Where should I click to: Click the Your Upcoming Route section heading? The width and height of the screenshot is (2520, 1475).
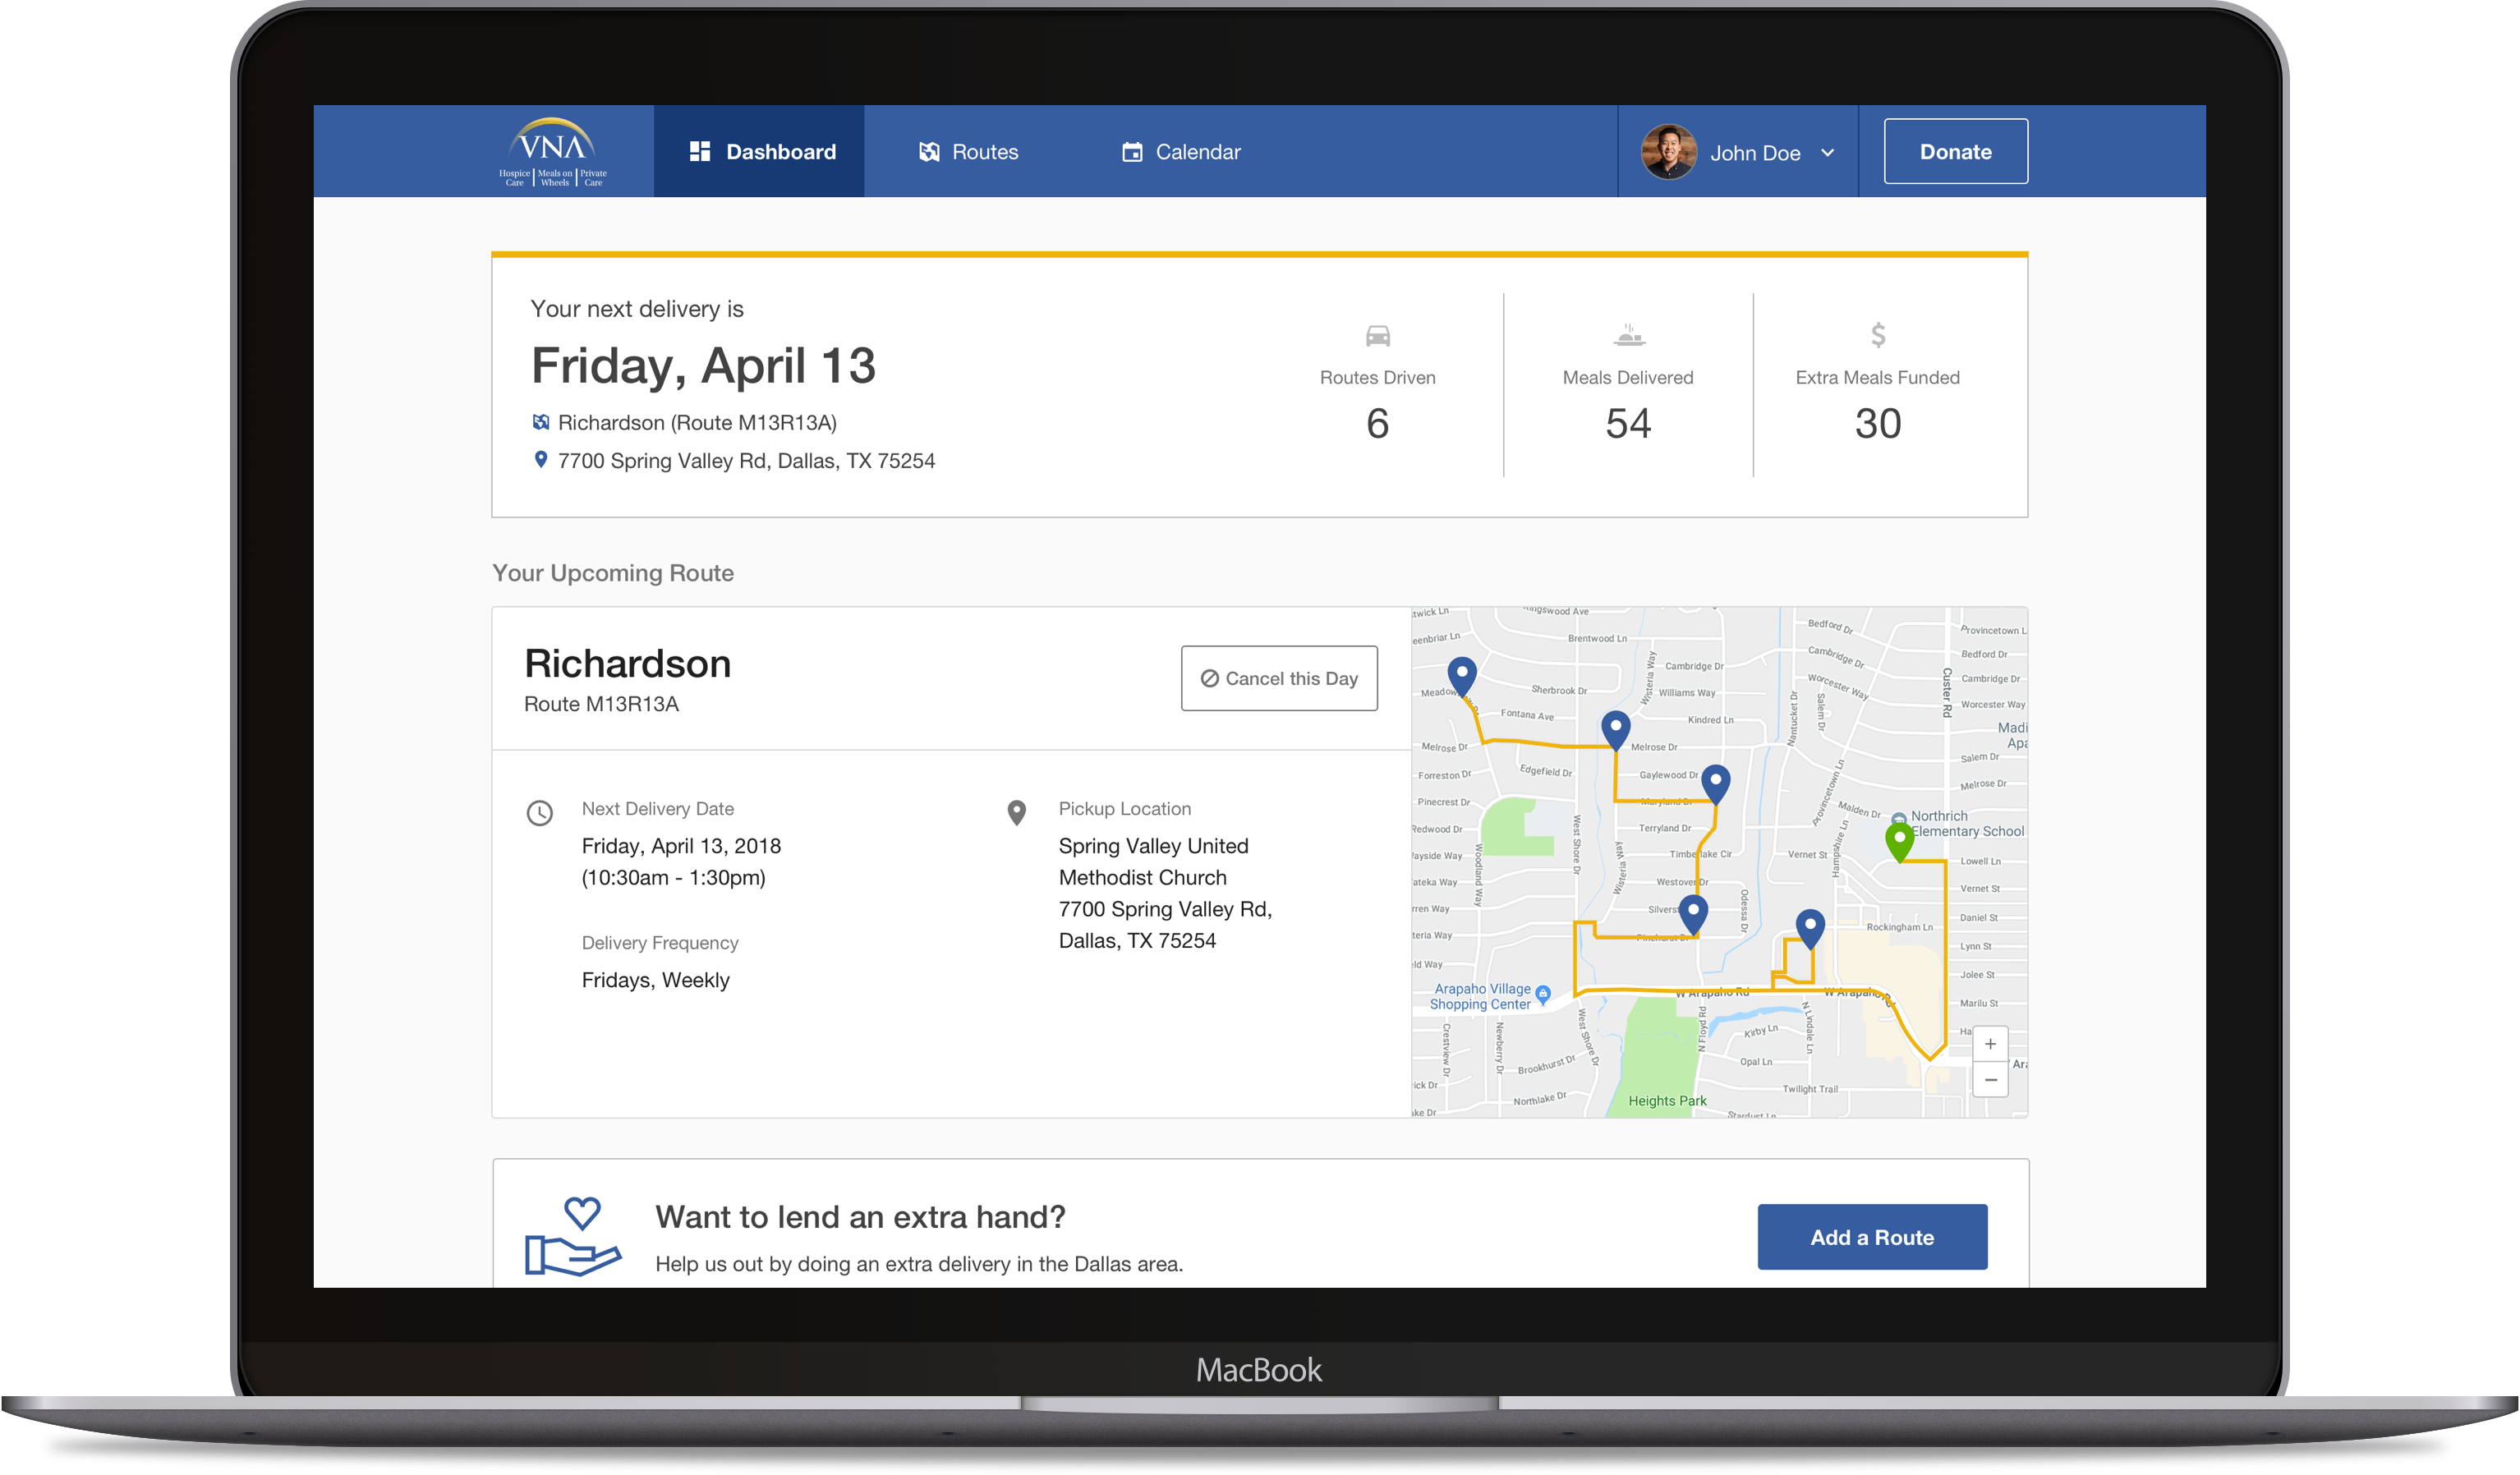(x=613, y=573)
